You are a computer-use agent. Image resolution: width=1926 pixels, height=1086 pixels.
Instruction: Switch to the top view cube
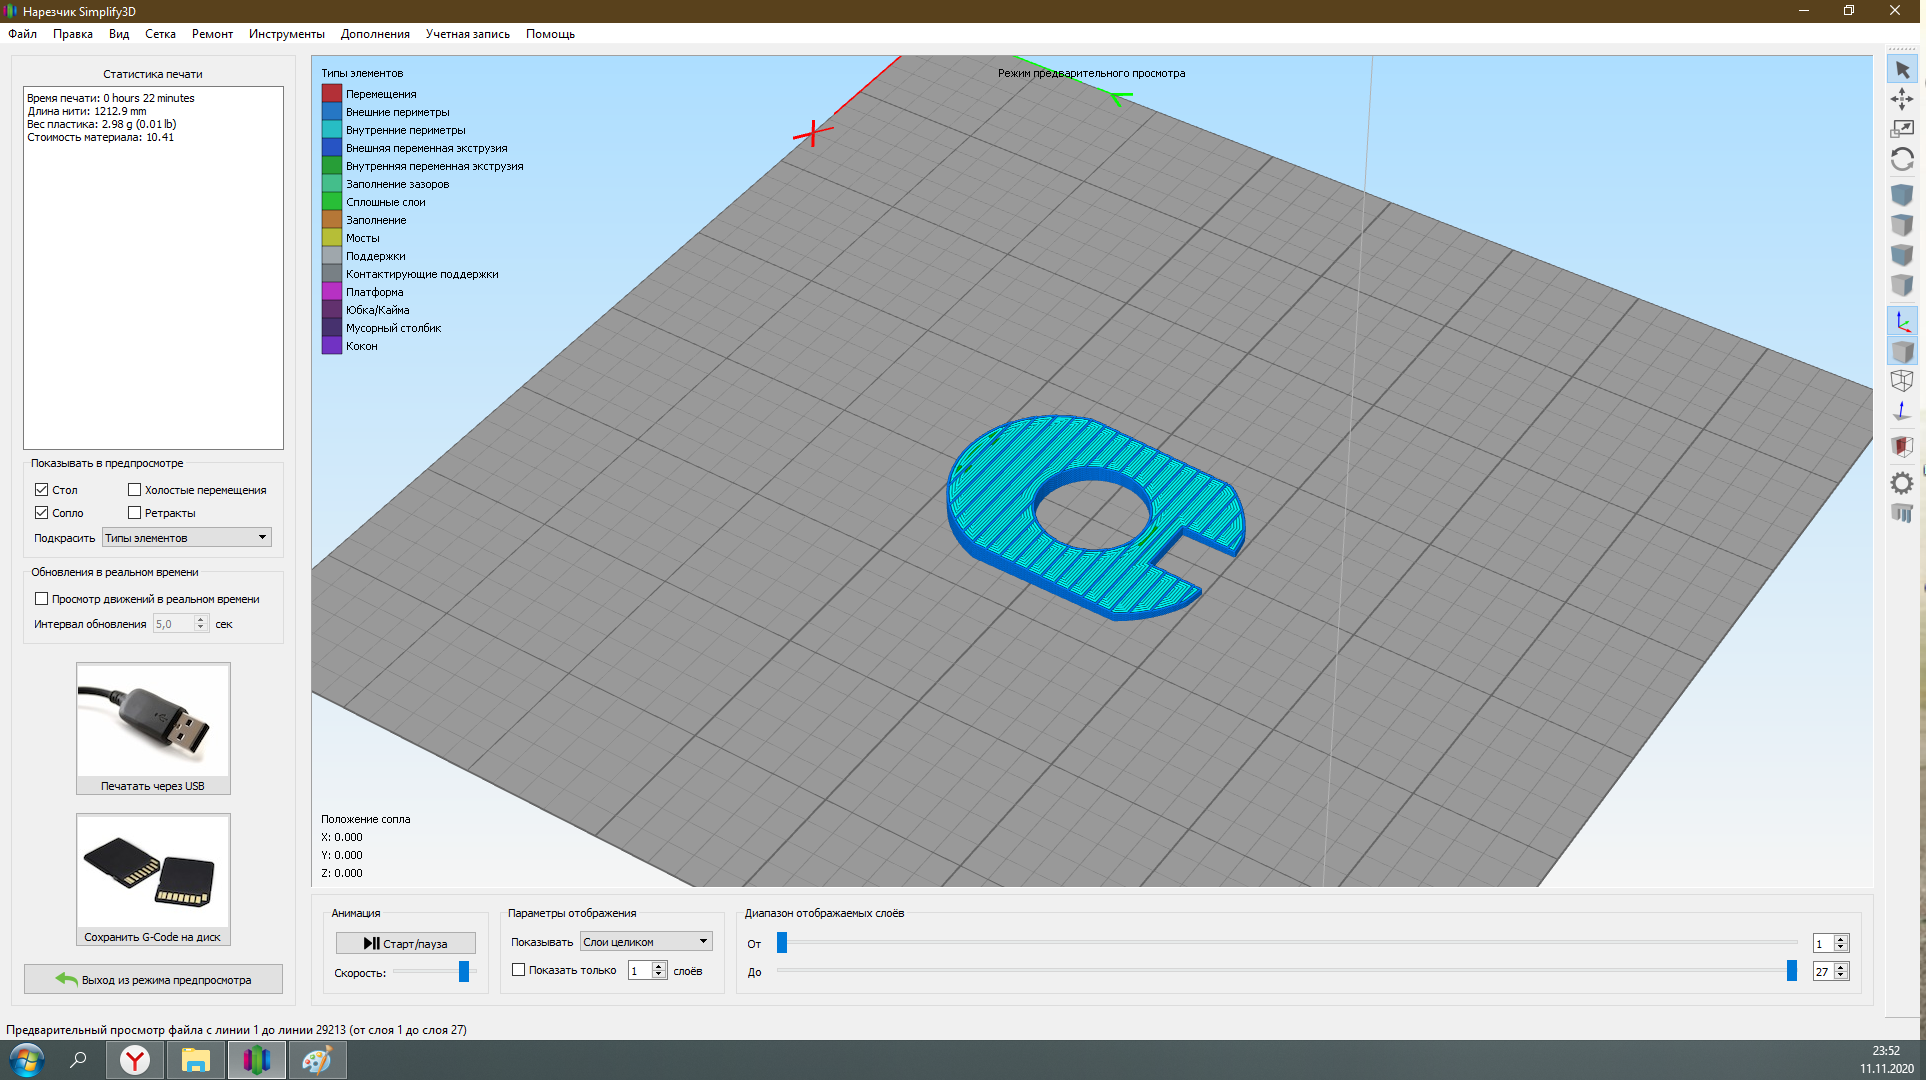(x=1902, y=225)
